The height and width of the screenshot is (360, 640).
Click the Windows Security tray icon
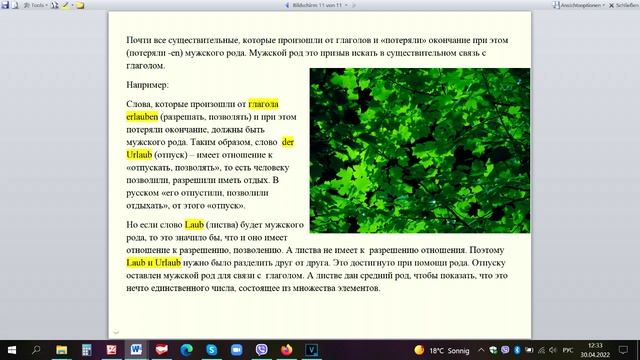(493, 350)
